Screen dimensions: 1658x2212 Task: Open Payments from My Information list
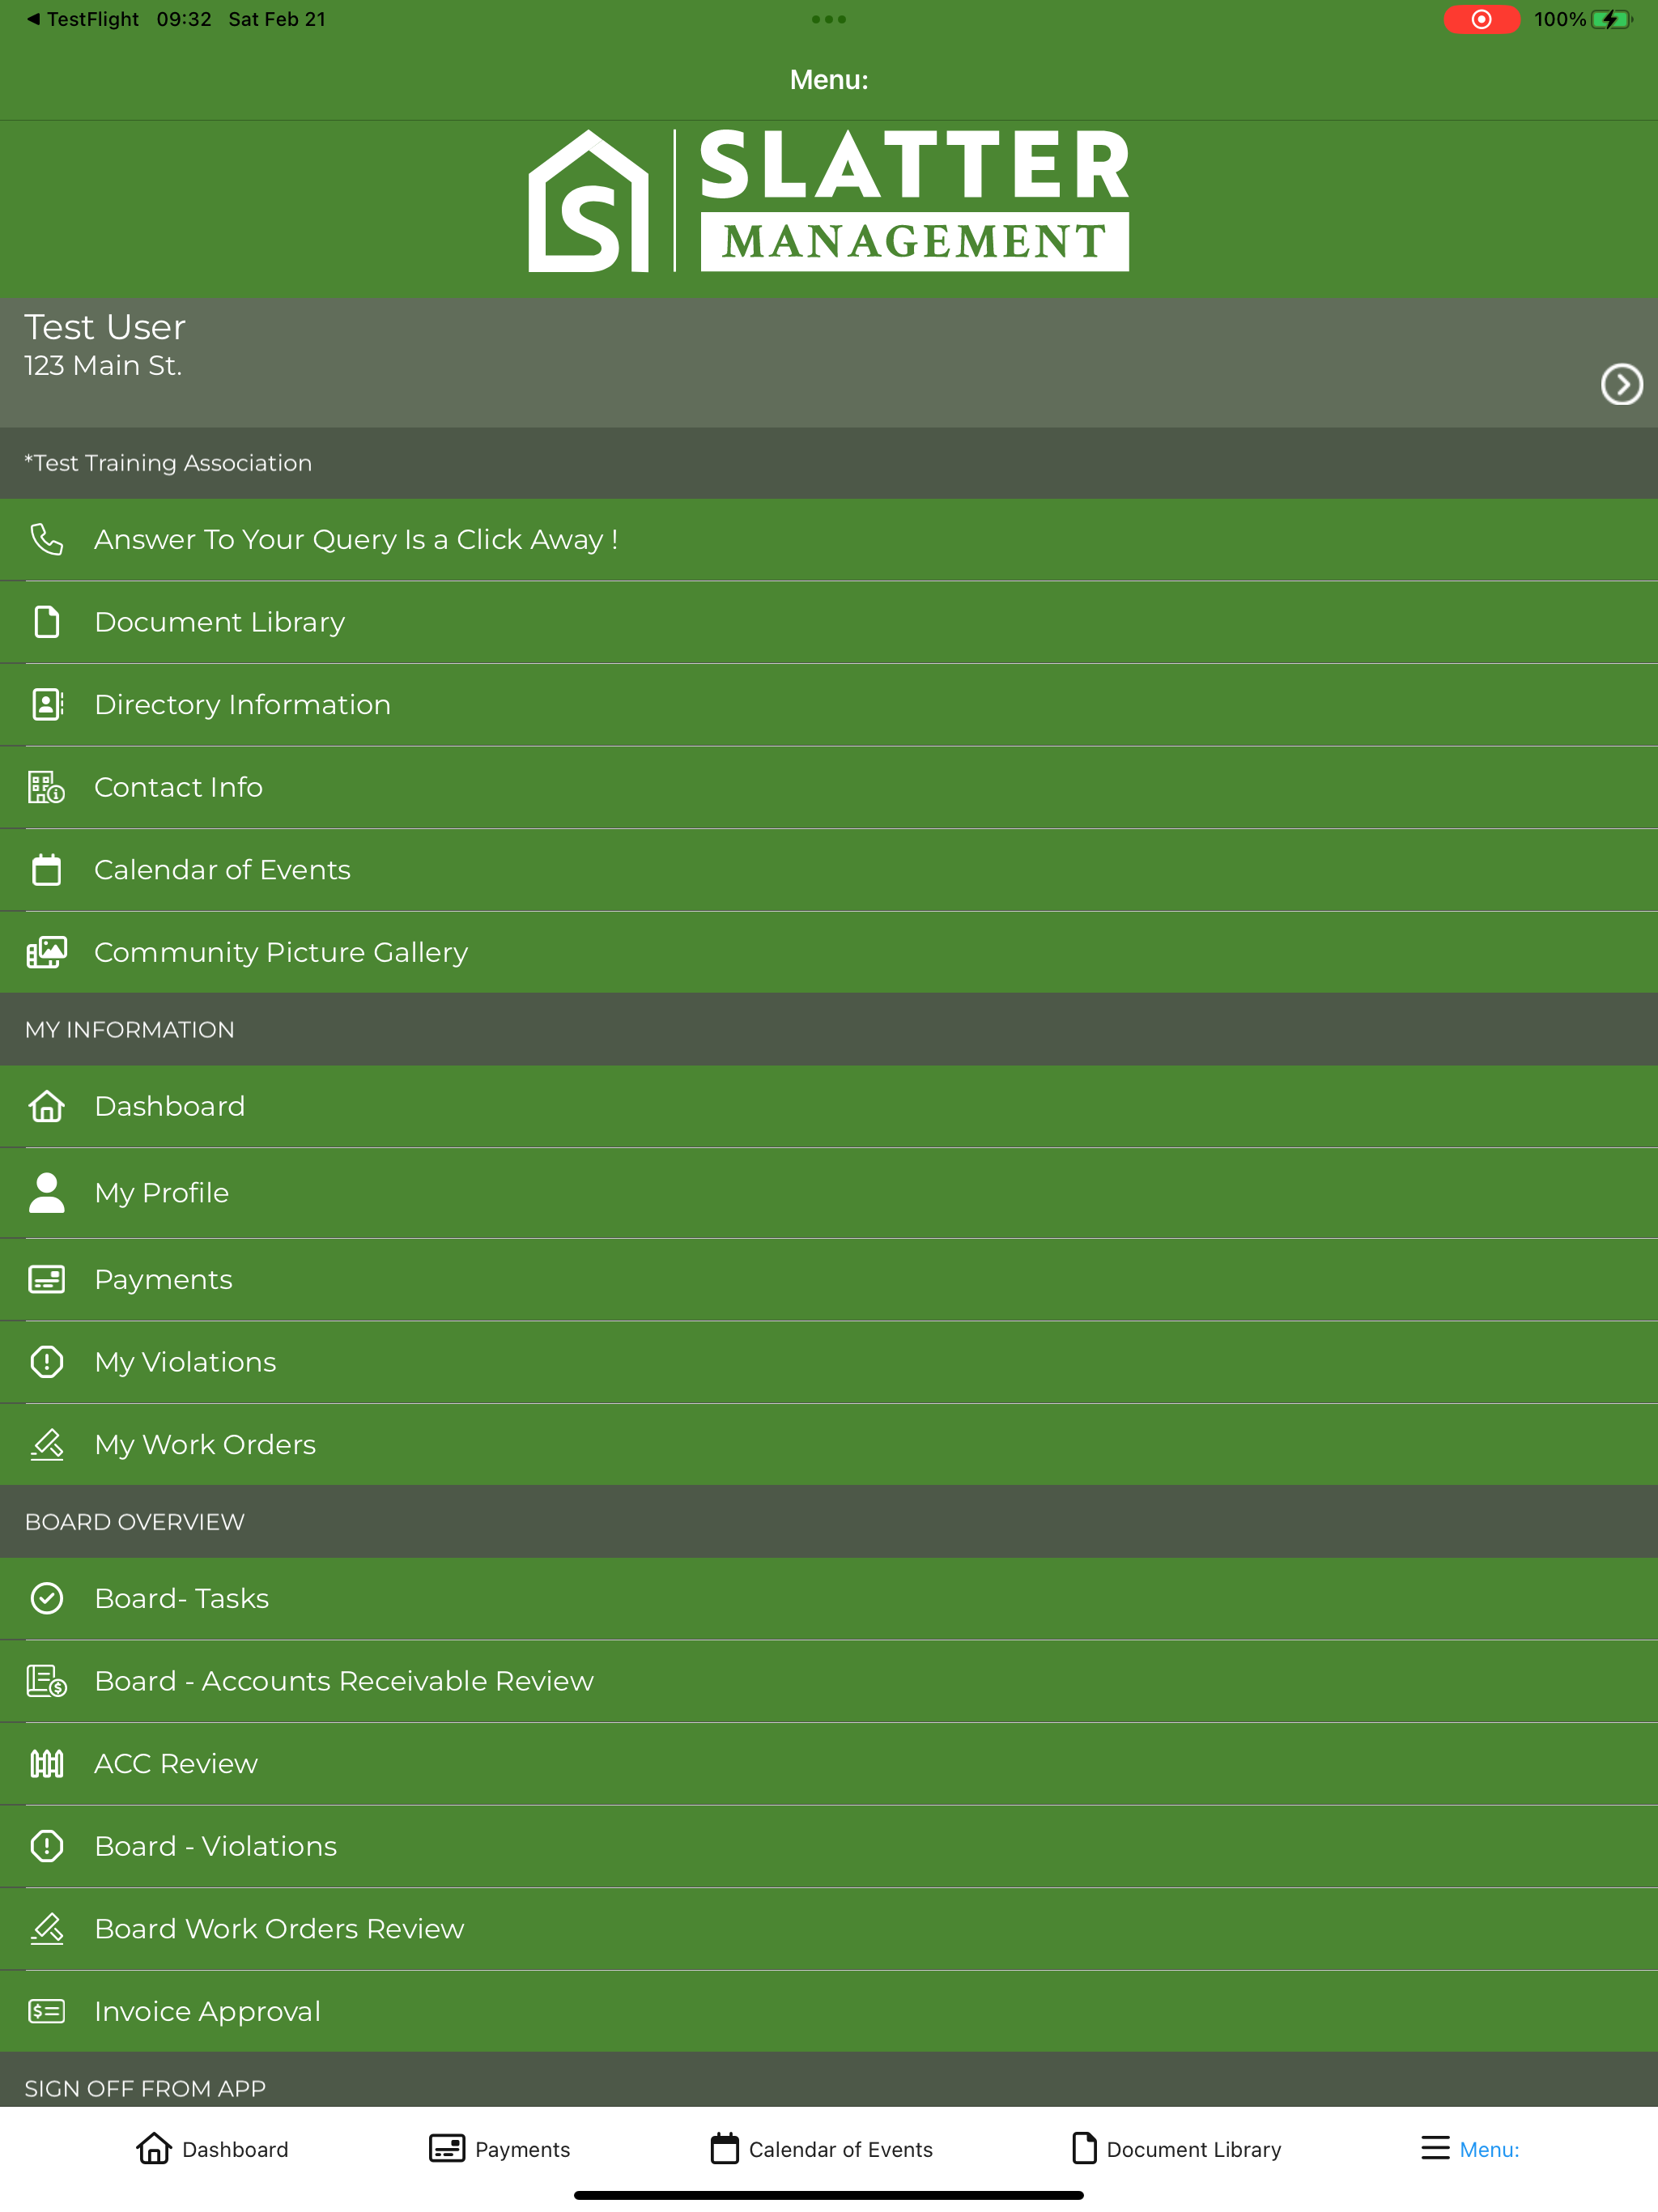click(829, 1280)
